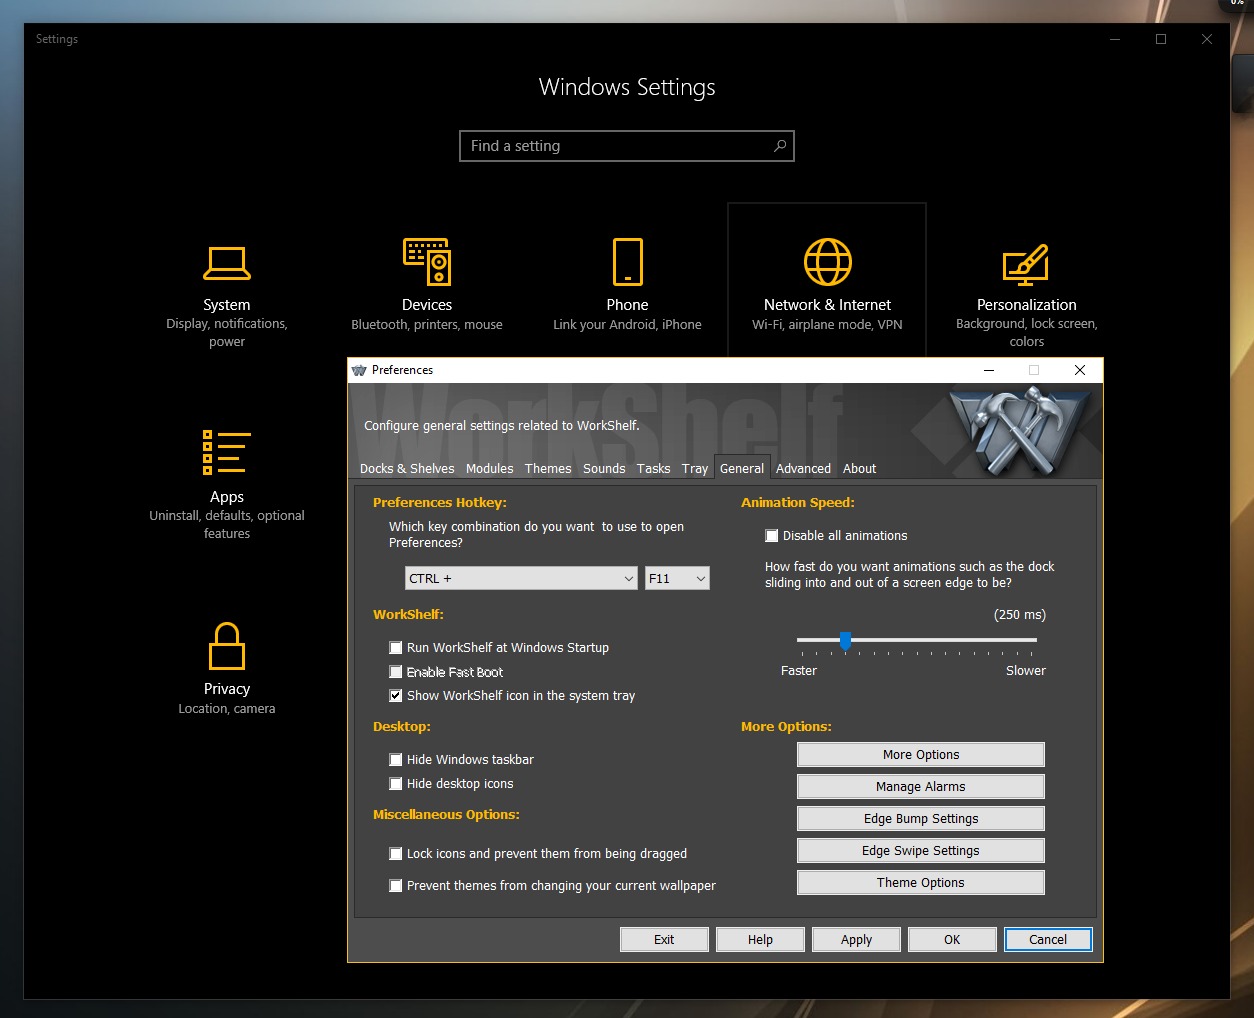
Task: Click the More Options button
Action: 921,755
